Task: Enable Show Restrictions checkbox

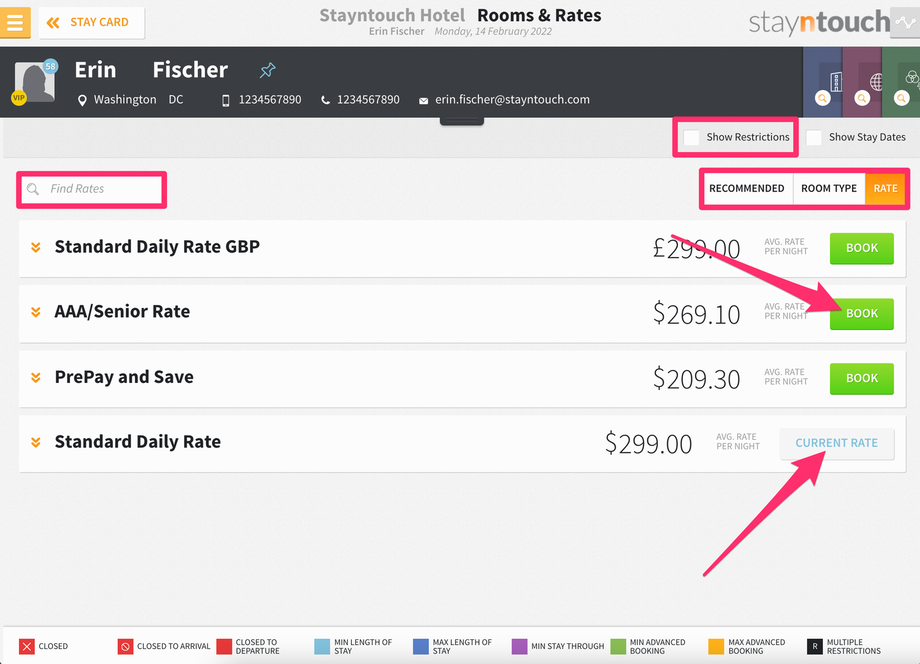Action: click(691, 137)
